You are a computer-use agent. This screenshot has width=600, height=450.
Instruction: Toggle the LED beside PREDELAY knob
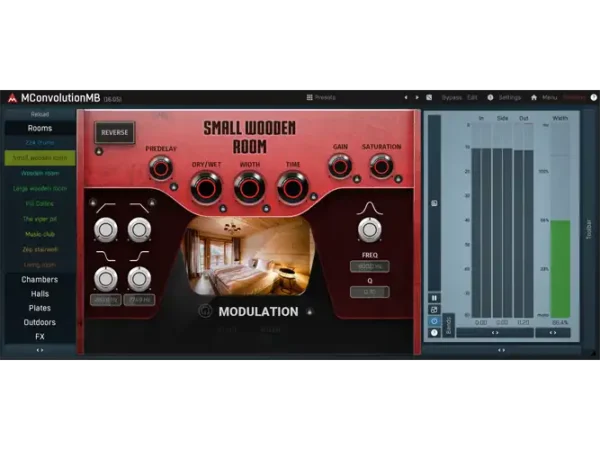coord(174,187)
